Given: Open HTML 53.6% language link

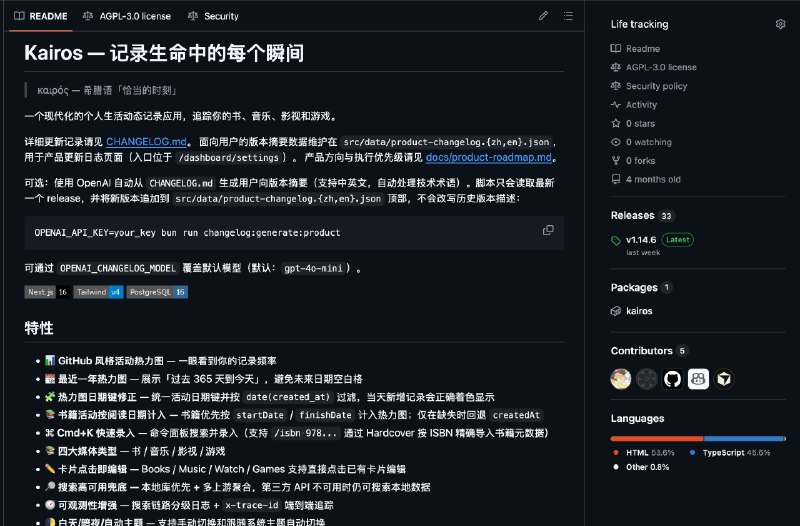Looking at the screenshot, I should 644,453.
